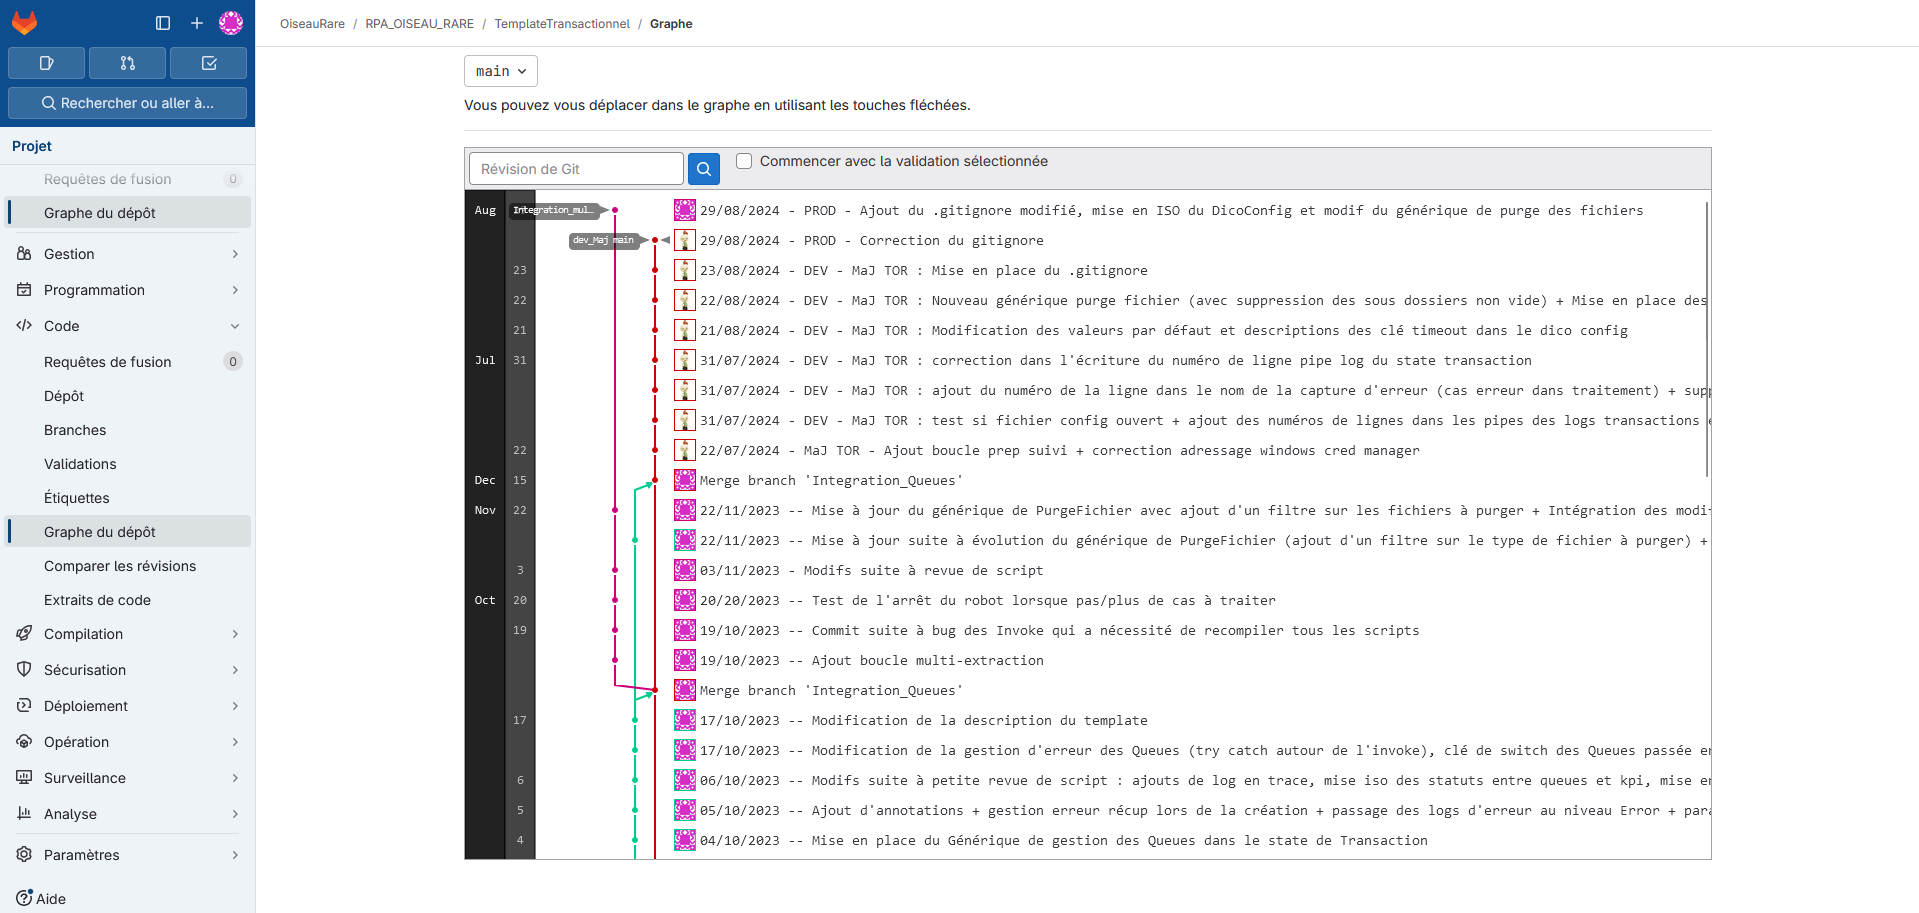Click the Rechercher ou aller à button
The image size is (1919, 913).
pyautogui.click(x=127, y=103)
